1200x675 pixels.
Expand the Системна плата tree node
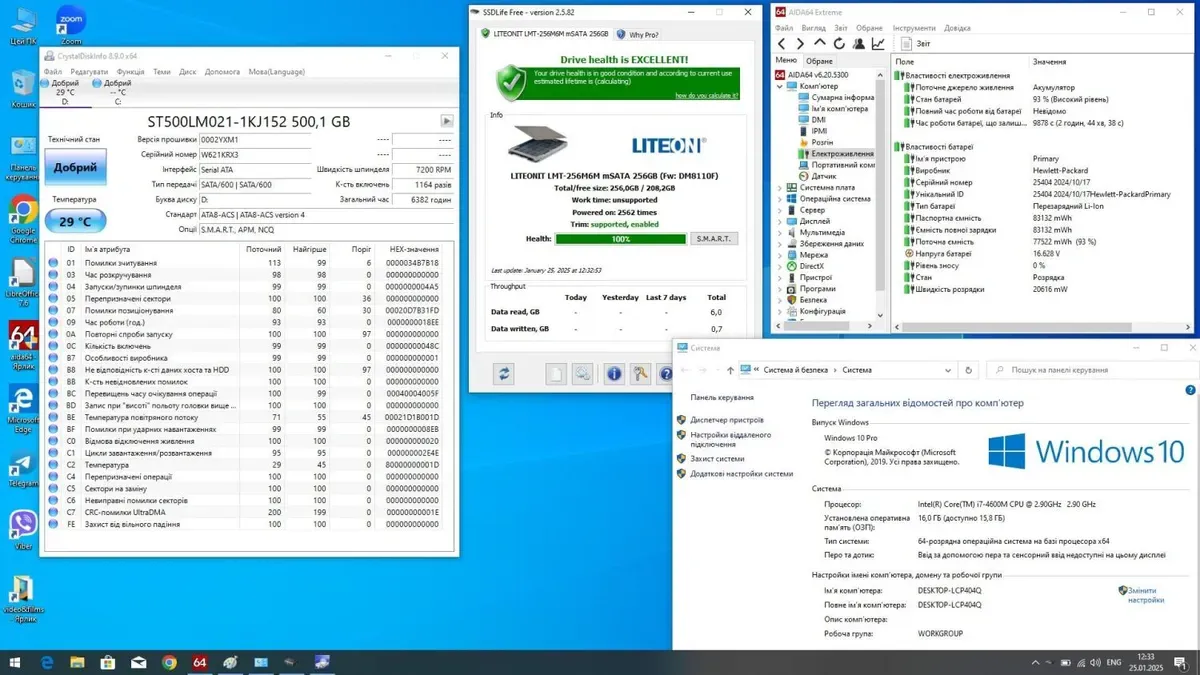780,187
